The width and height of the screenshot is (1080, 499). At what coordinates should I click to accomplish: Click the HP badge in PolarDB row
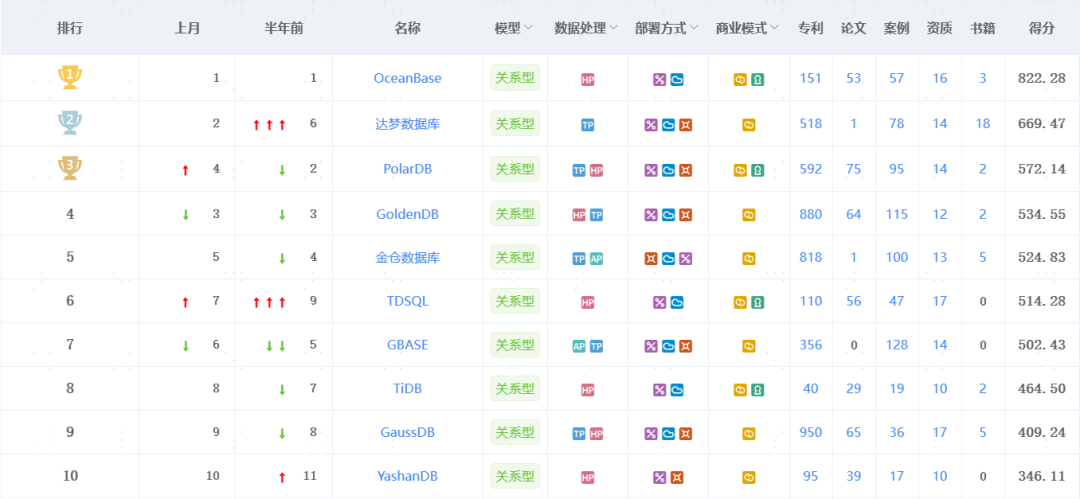(596, 170)
